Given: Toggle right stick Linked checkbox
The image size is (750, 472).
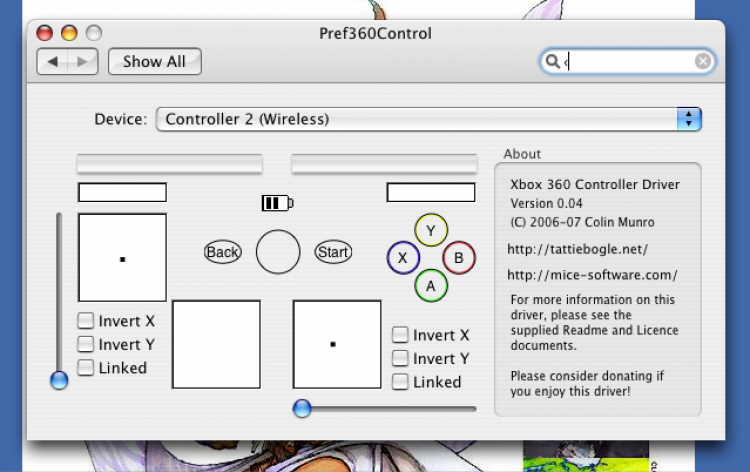Looking at the screenshot, I should (x=400, y=382).
